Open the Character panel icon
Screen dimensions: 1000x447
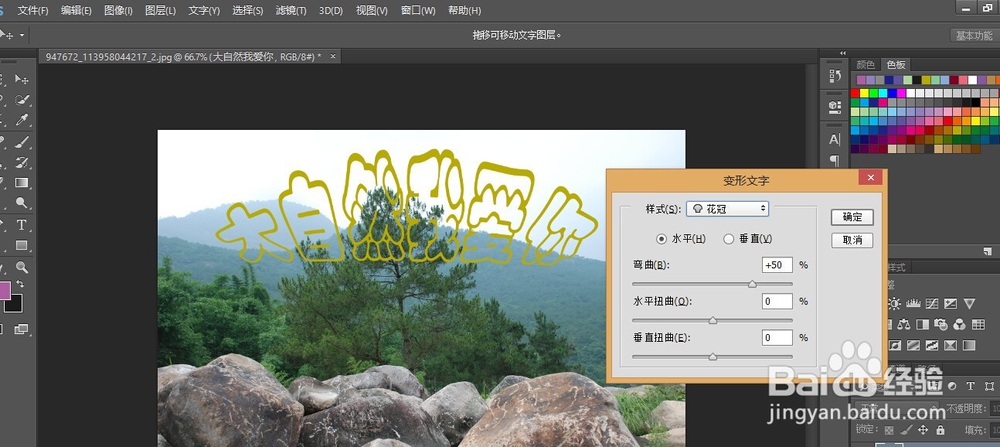click(x=835, y=139)
